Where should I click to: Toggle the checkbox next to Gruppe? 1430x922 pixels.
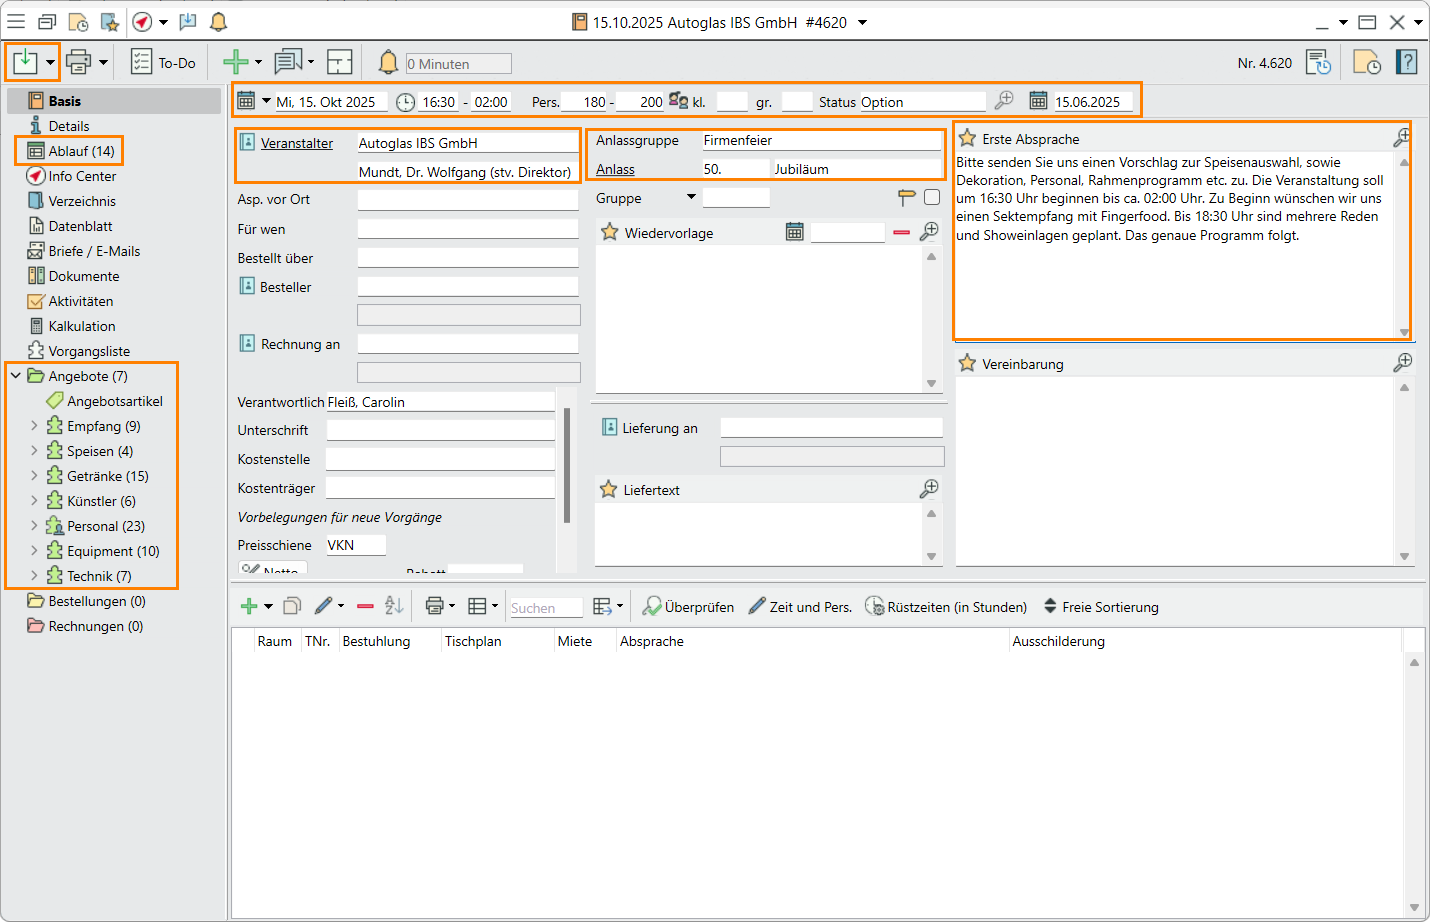pyautogui.click(x=932, y=198)
